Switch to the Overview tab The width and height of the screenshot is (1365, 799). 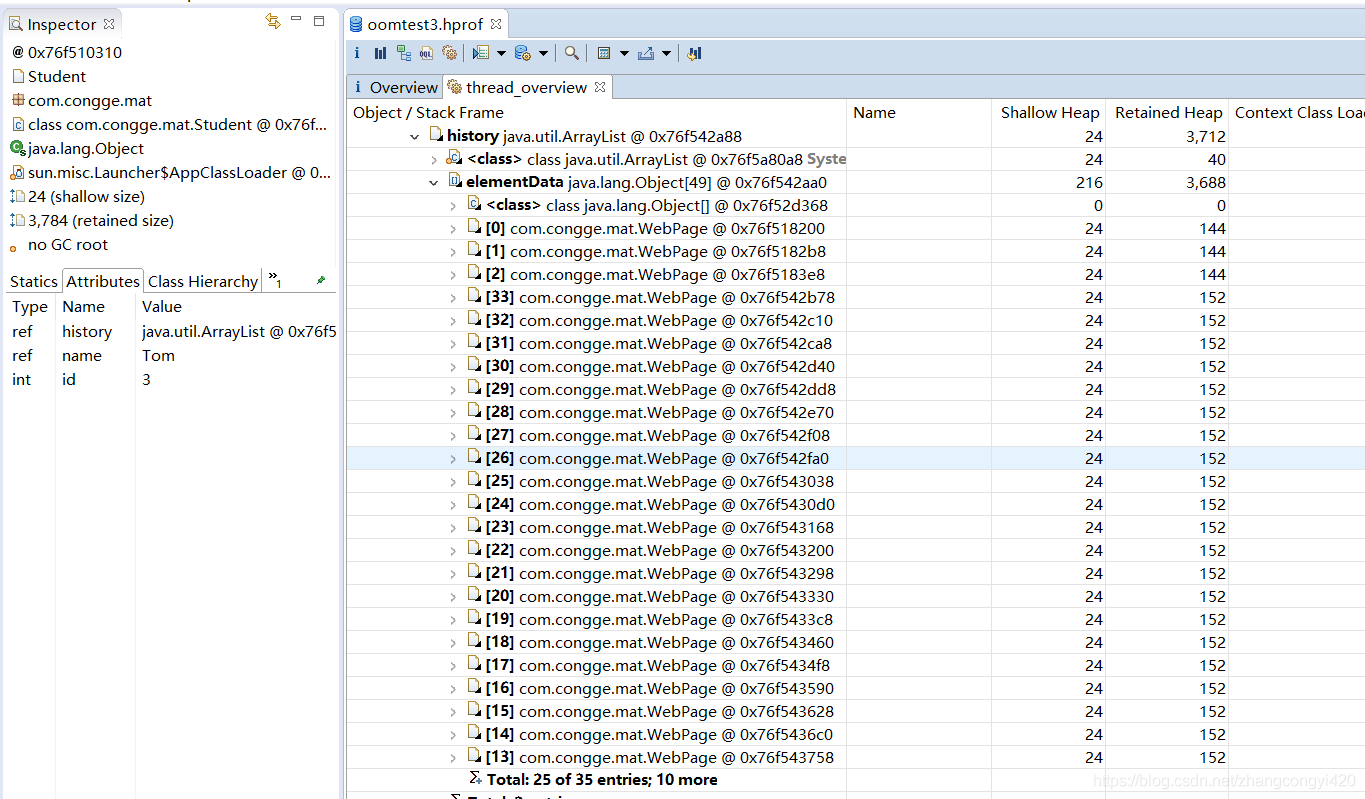coord(395,87)
